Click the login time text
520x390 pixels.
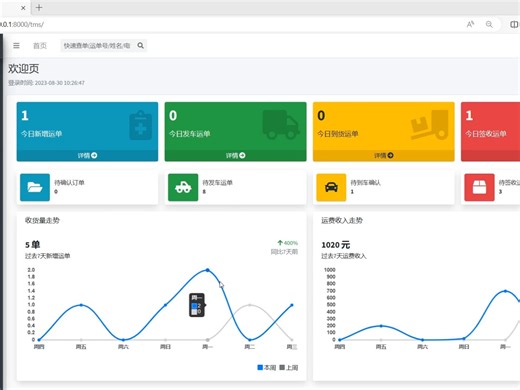click(x=46, y=83)
